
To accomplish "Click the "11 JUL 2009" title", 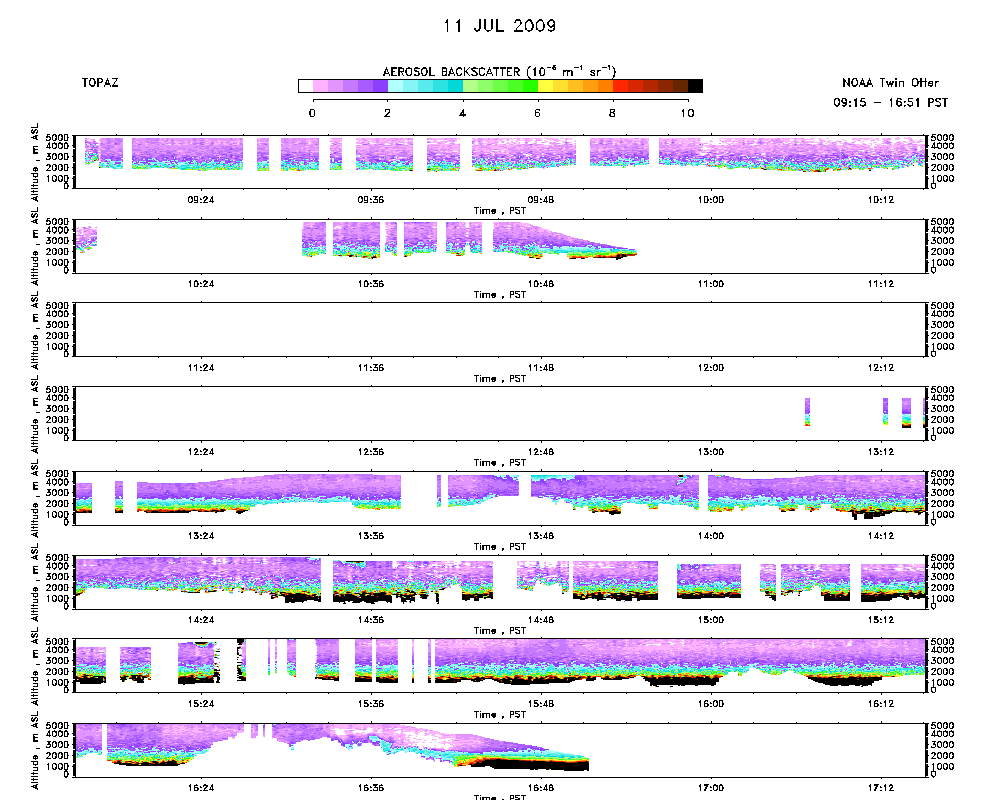I will tap(499, 26).
